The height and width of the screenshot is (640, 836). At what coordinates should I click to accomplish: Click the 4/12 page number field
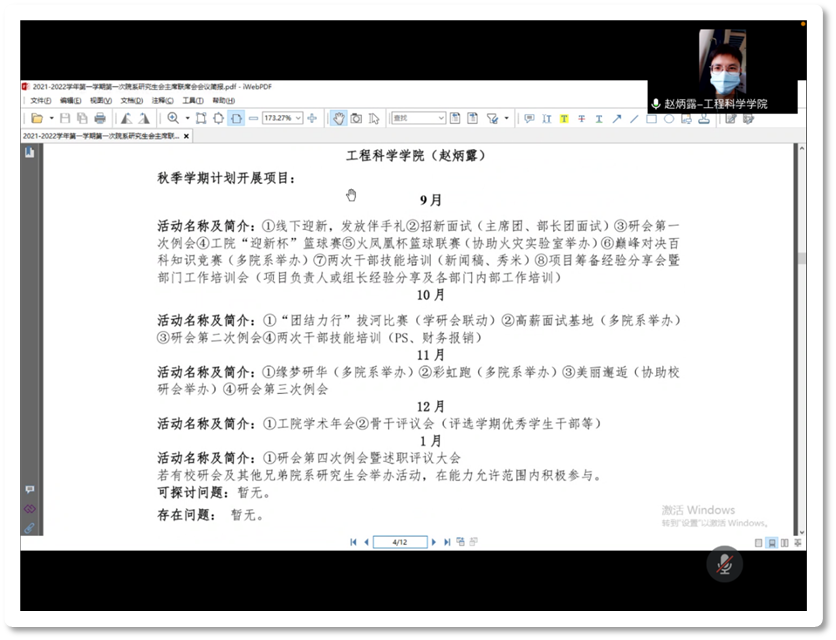point(400,542)
